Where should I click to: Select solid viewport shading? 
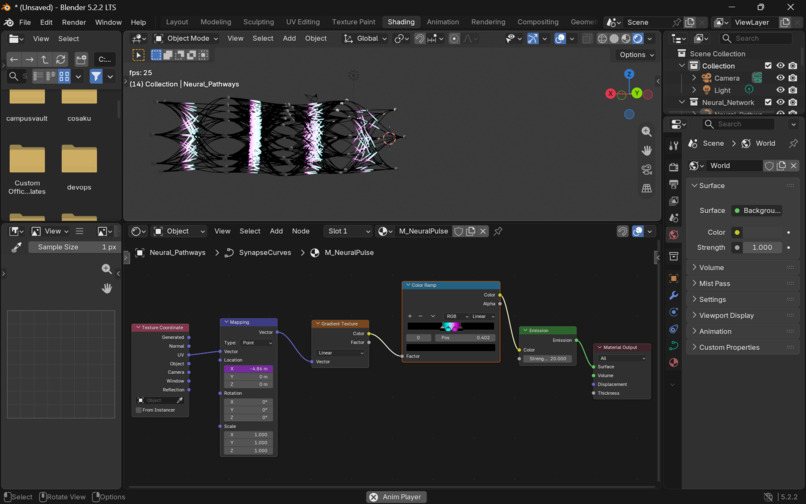[614, 39]
